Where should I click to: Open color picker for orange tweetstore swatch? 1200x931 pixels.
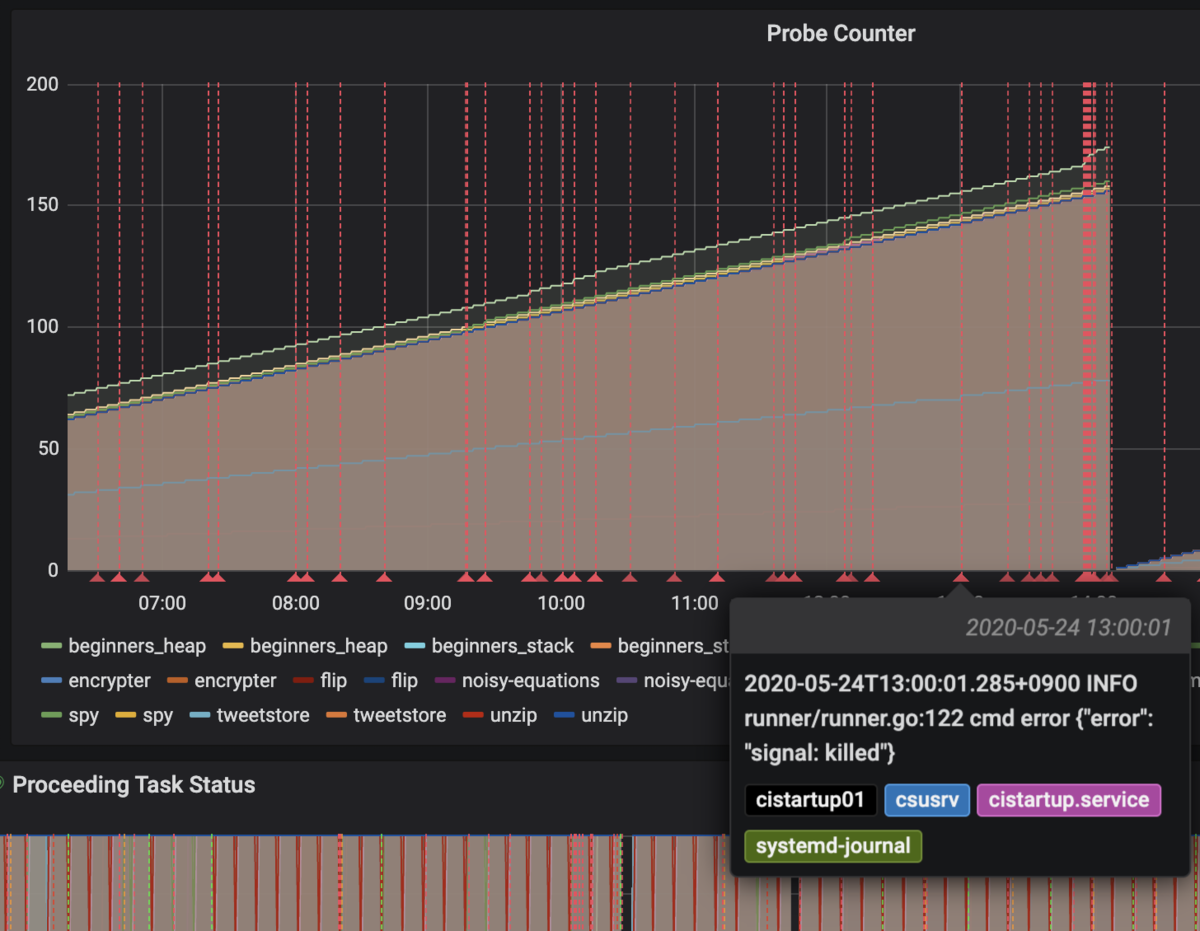click(336, 716)
